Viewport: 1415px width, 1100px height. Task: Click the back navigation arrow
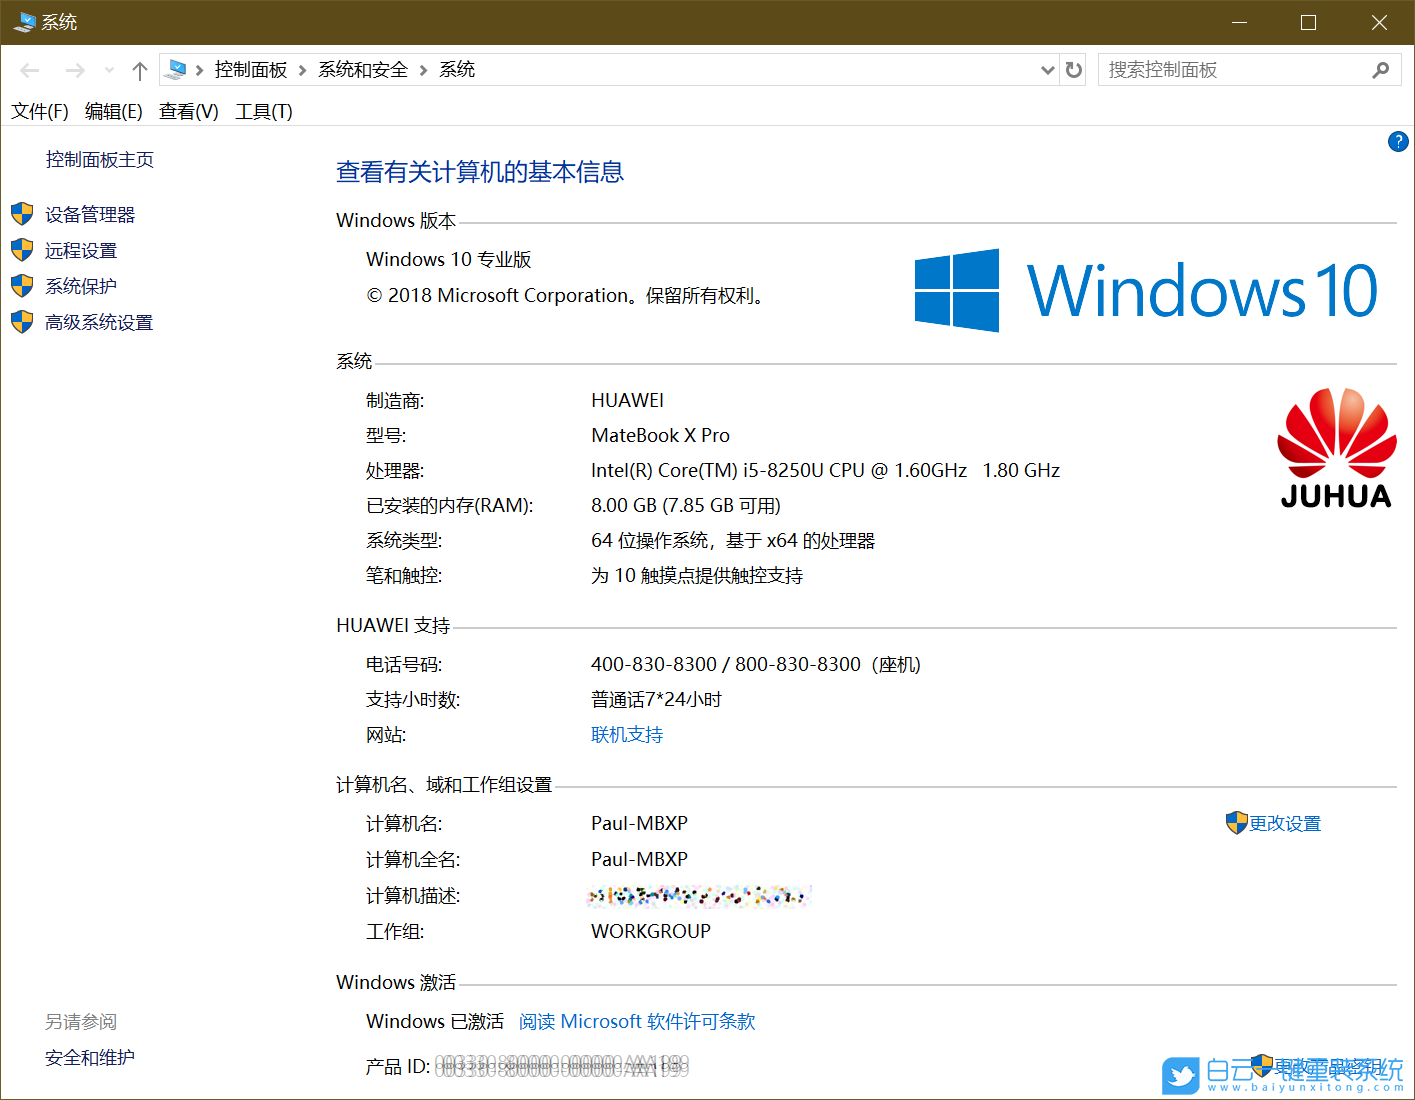click(x=29, y=69)
